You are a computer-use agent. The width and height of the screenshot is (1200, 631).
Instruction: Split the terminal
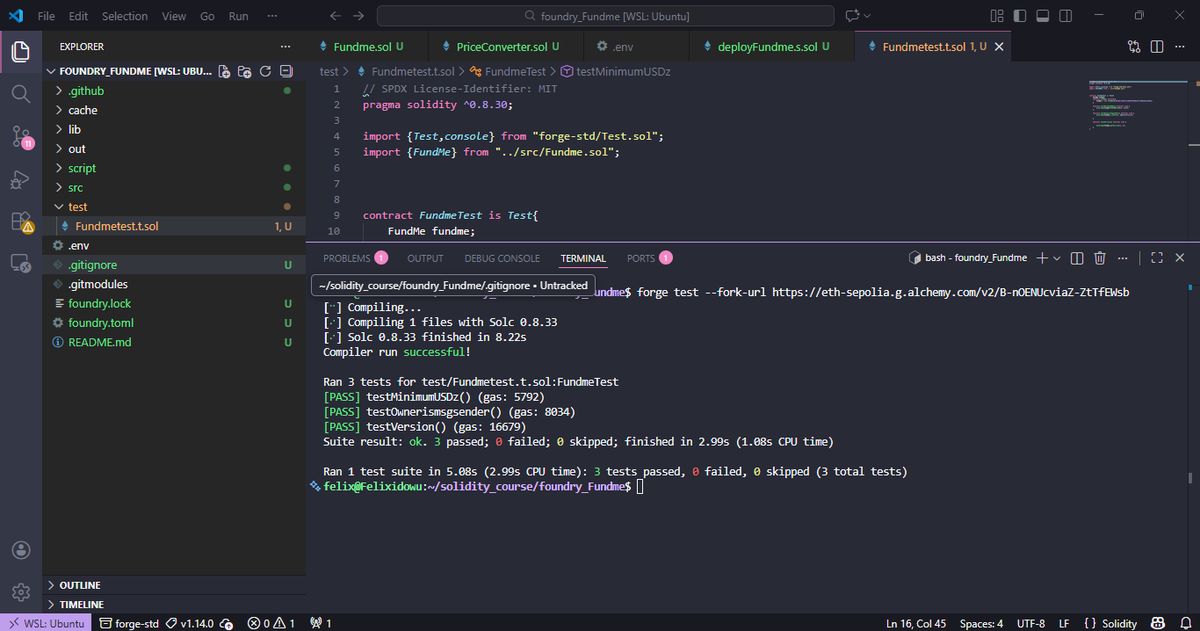1077,258
